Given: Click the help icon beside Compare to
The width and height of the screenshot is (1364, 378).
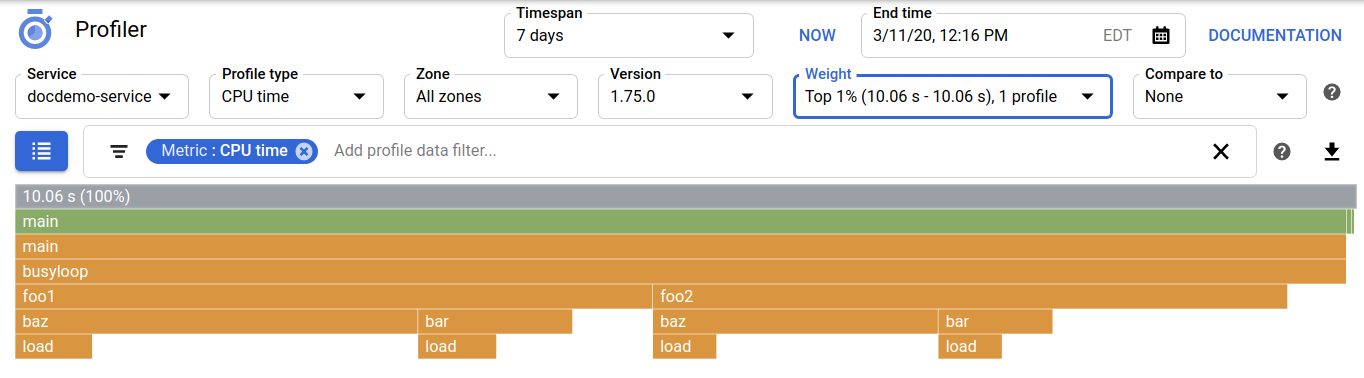Looking at the screenshot, I should [x=1331, y=92].
